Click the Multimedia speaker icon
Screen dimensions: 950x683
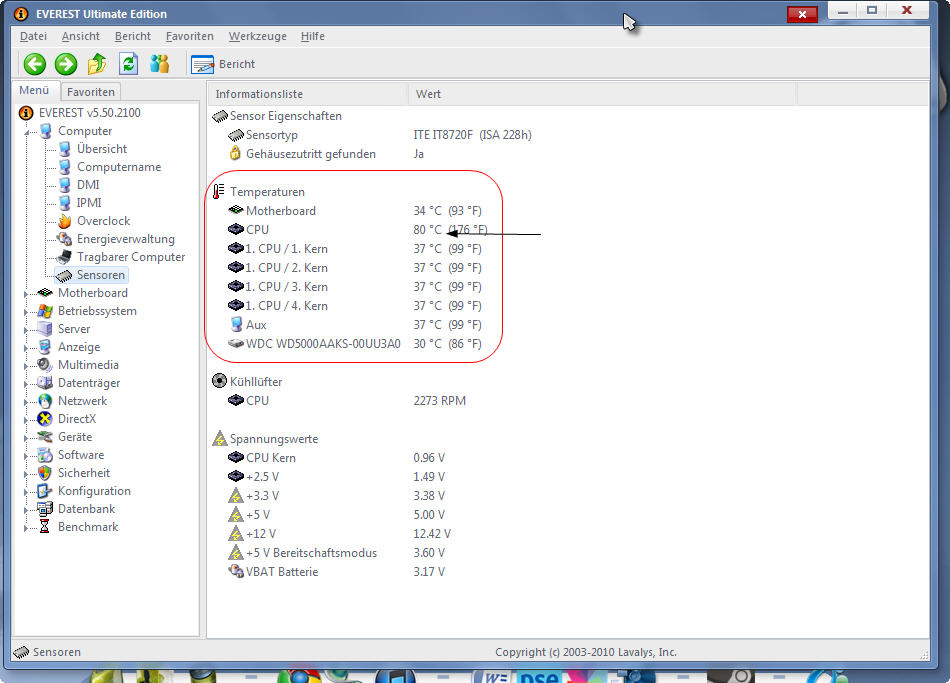[x=45, y=365]
